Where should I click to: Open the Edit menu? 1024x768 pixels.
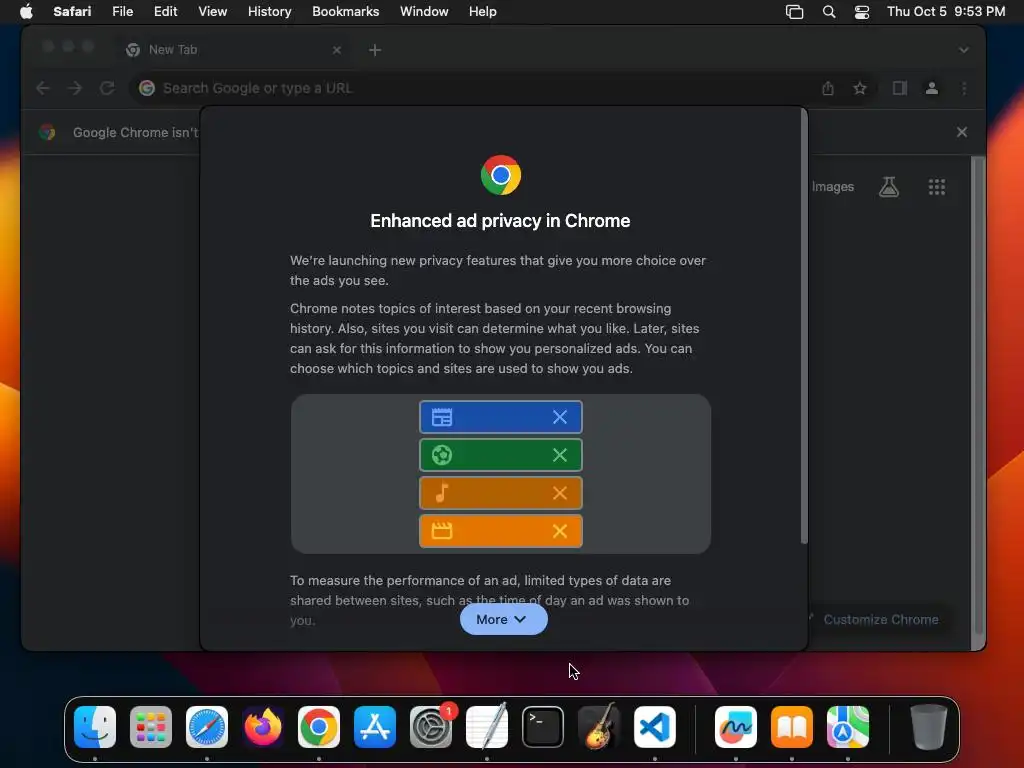coord(165,12)
